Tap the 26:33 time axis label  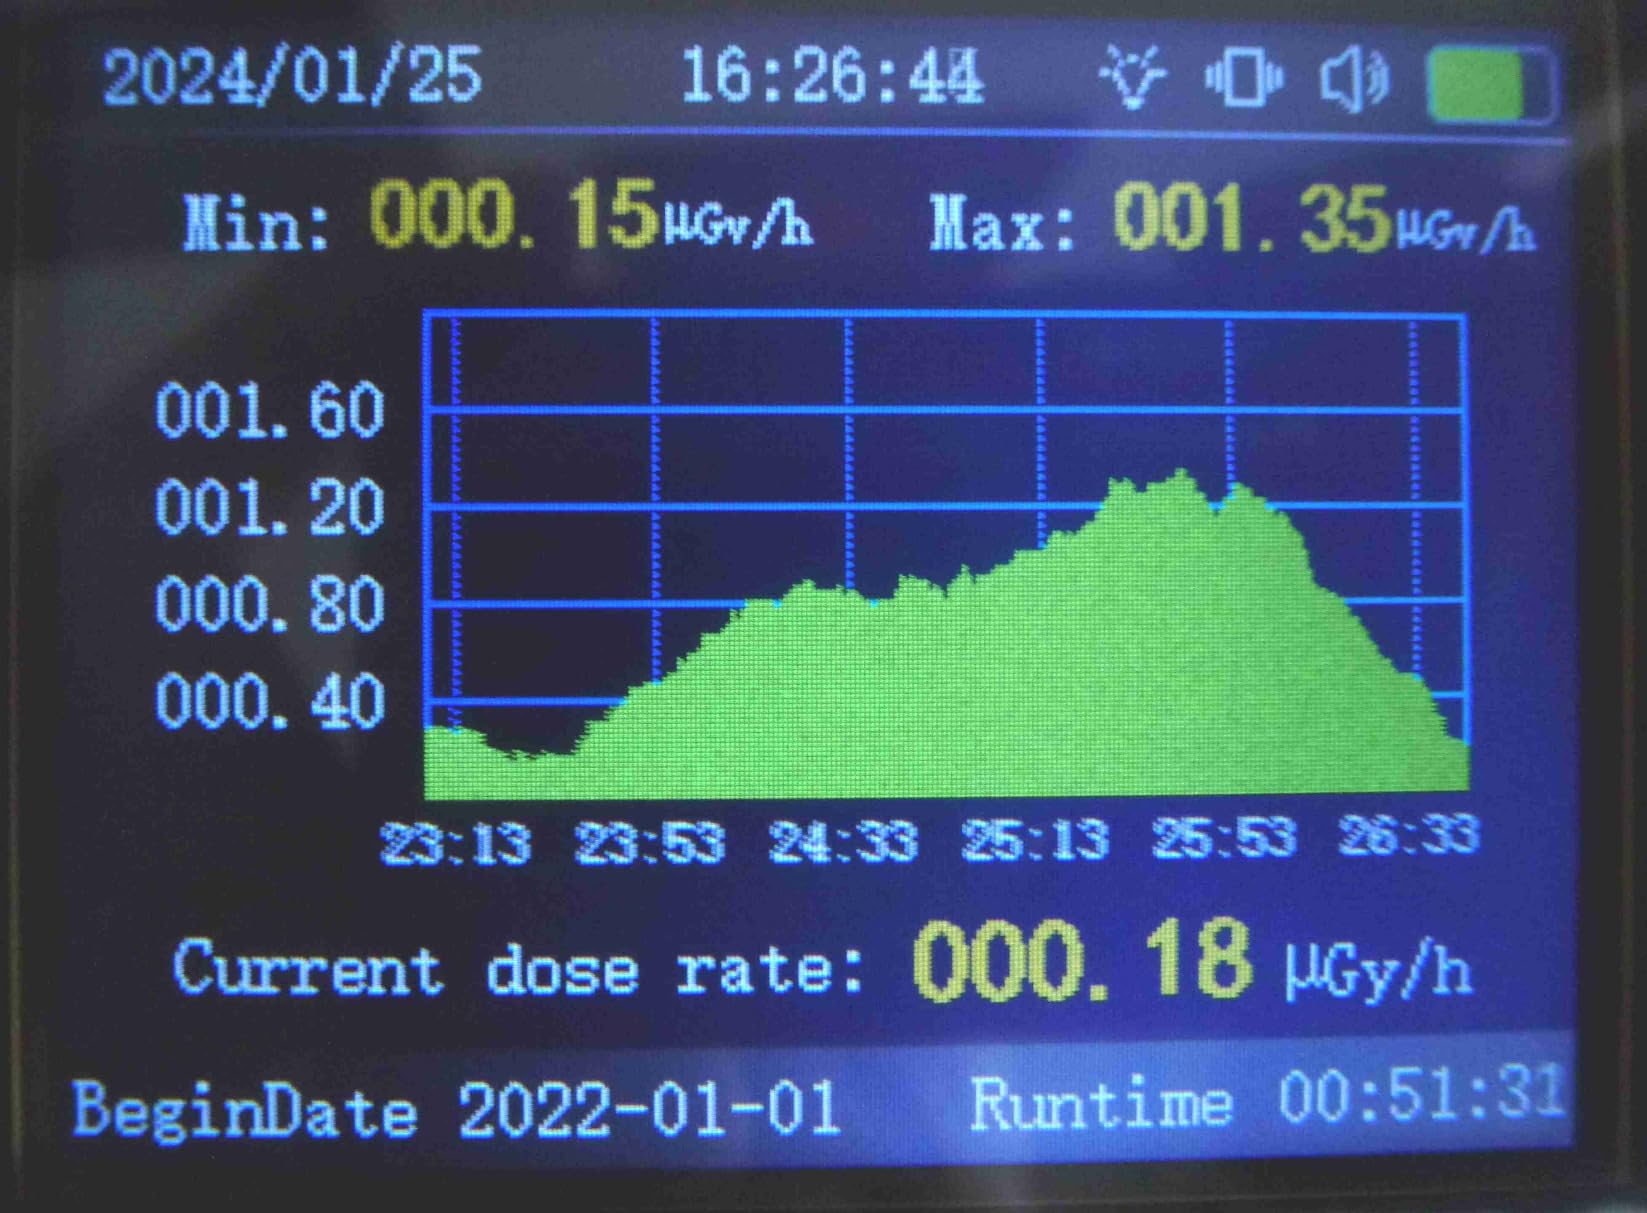click(1409, 833)
